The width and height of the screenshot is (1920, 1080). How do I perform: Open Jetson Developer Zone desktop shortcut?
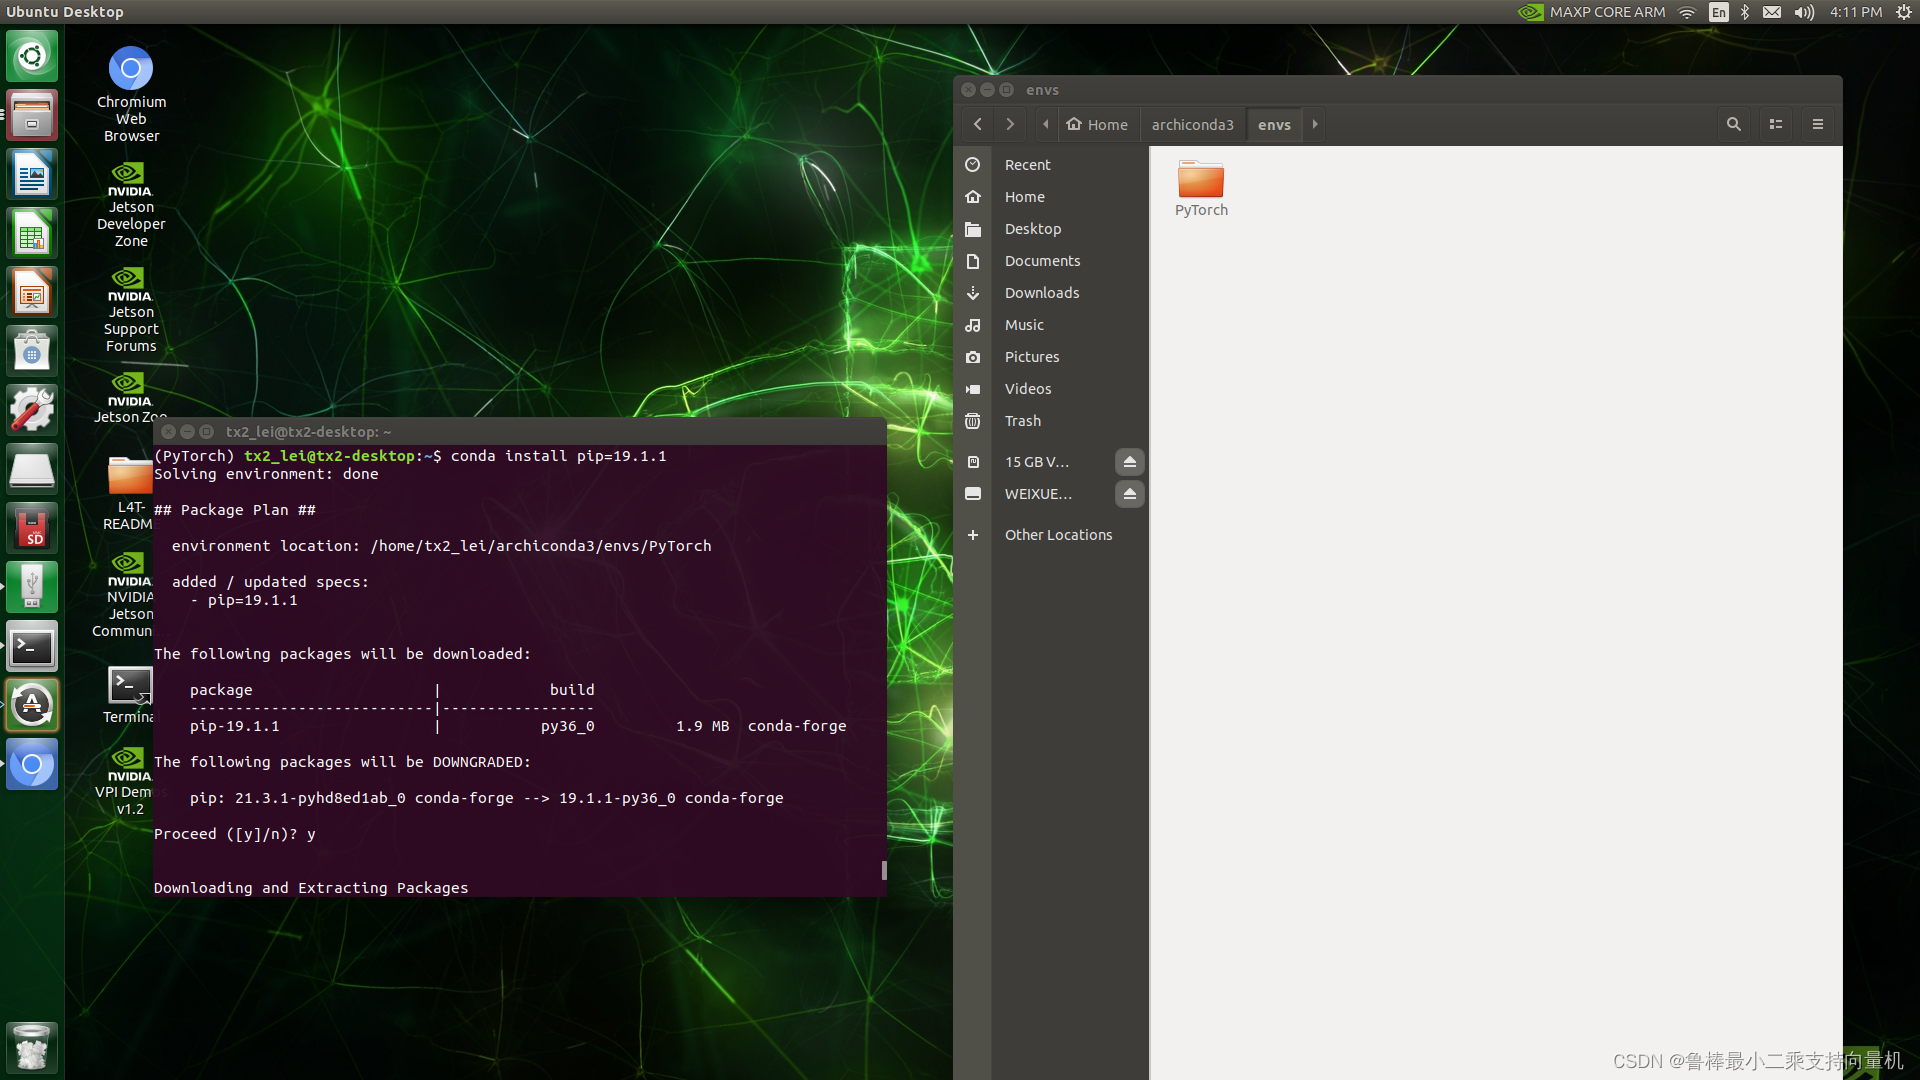pyautogui.click(x=131, y=204)
